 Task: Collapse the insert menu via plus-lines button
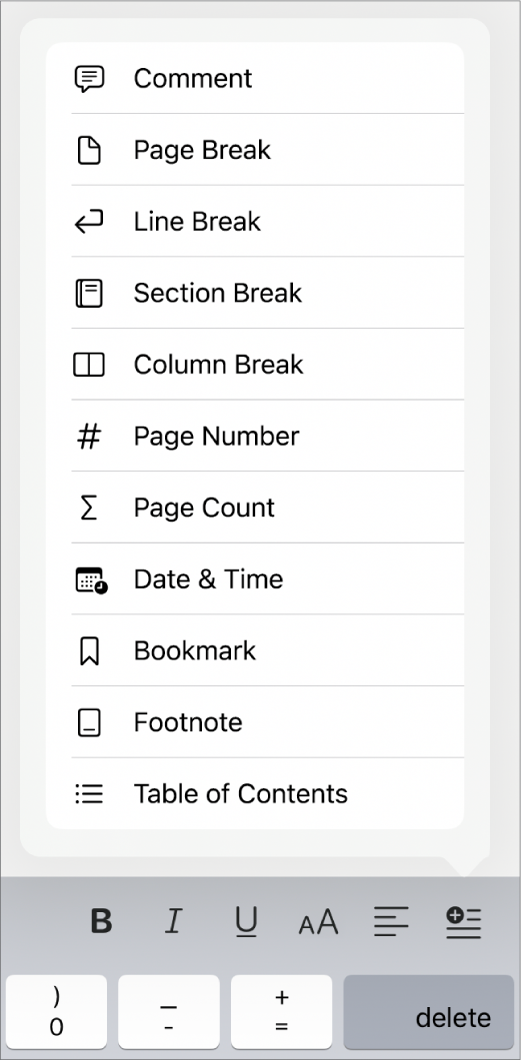tap(463, 923)
